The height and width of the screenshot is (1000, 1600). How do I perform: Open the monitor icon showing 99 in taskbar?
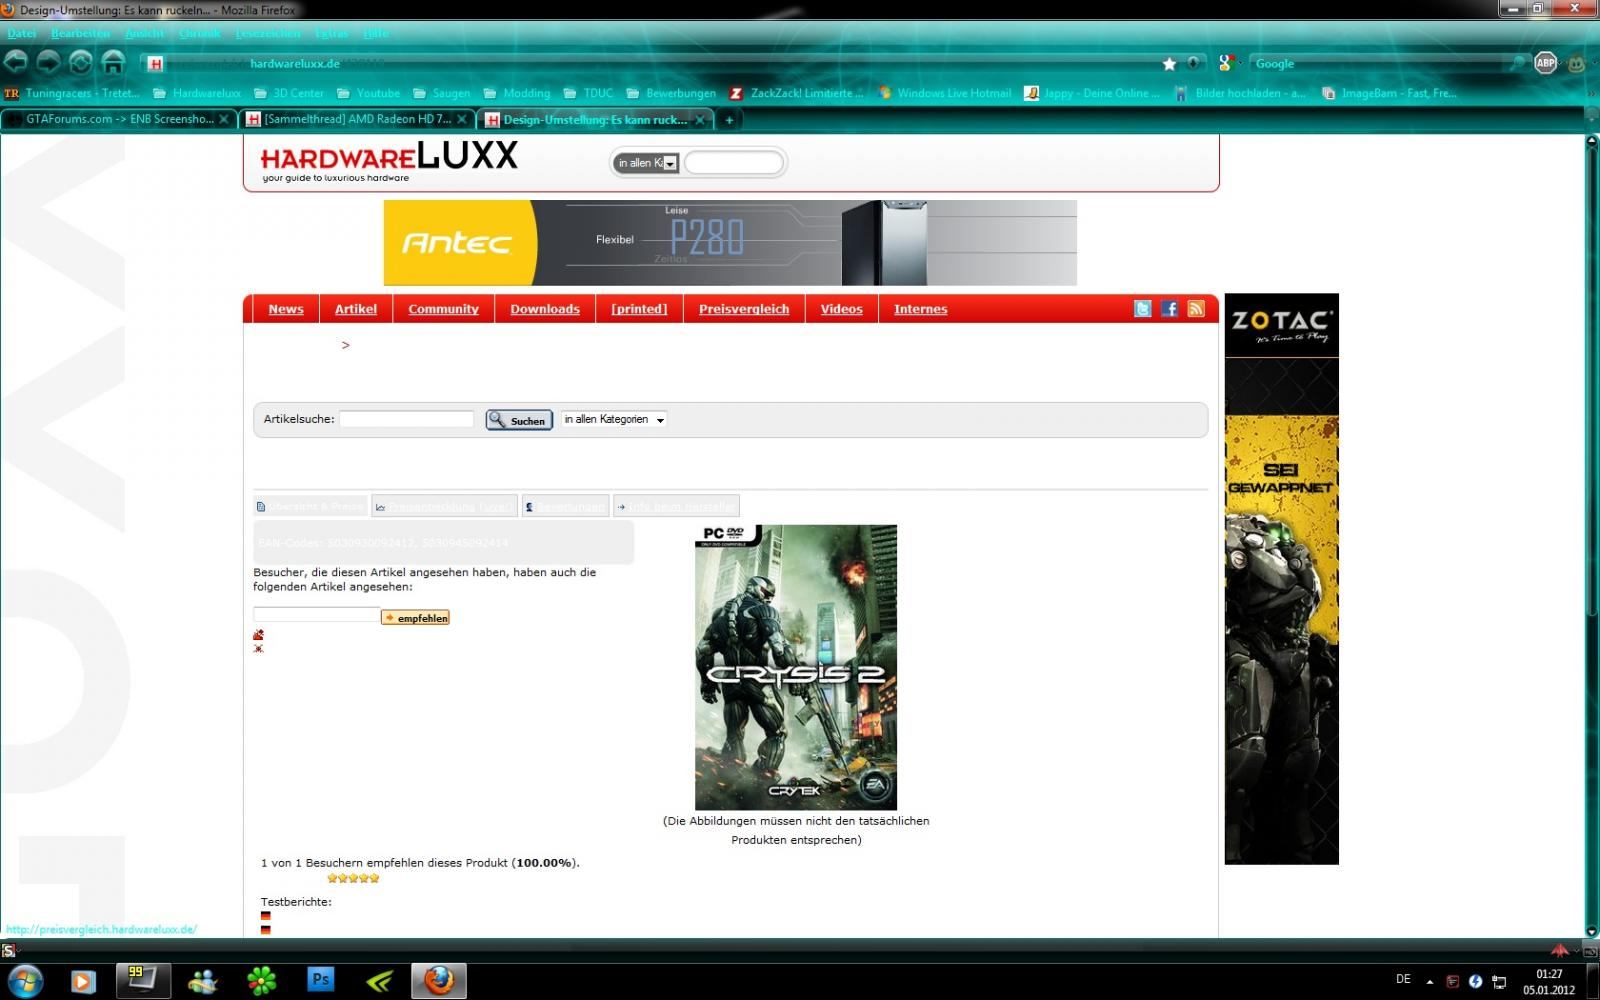click(143, 981)
